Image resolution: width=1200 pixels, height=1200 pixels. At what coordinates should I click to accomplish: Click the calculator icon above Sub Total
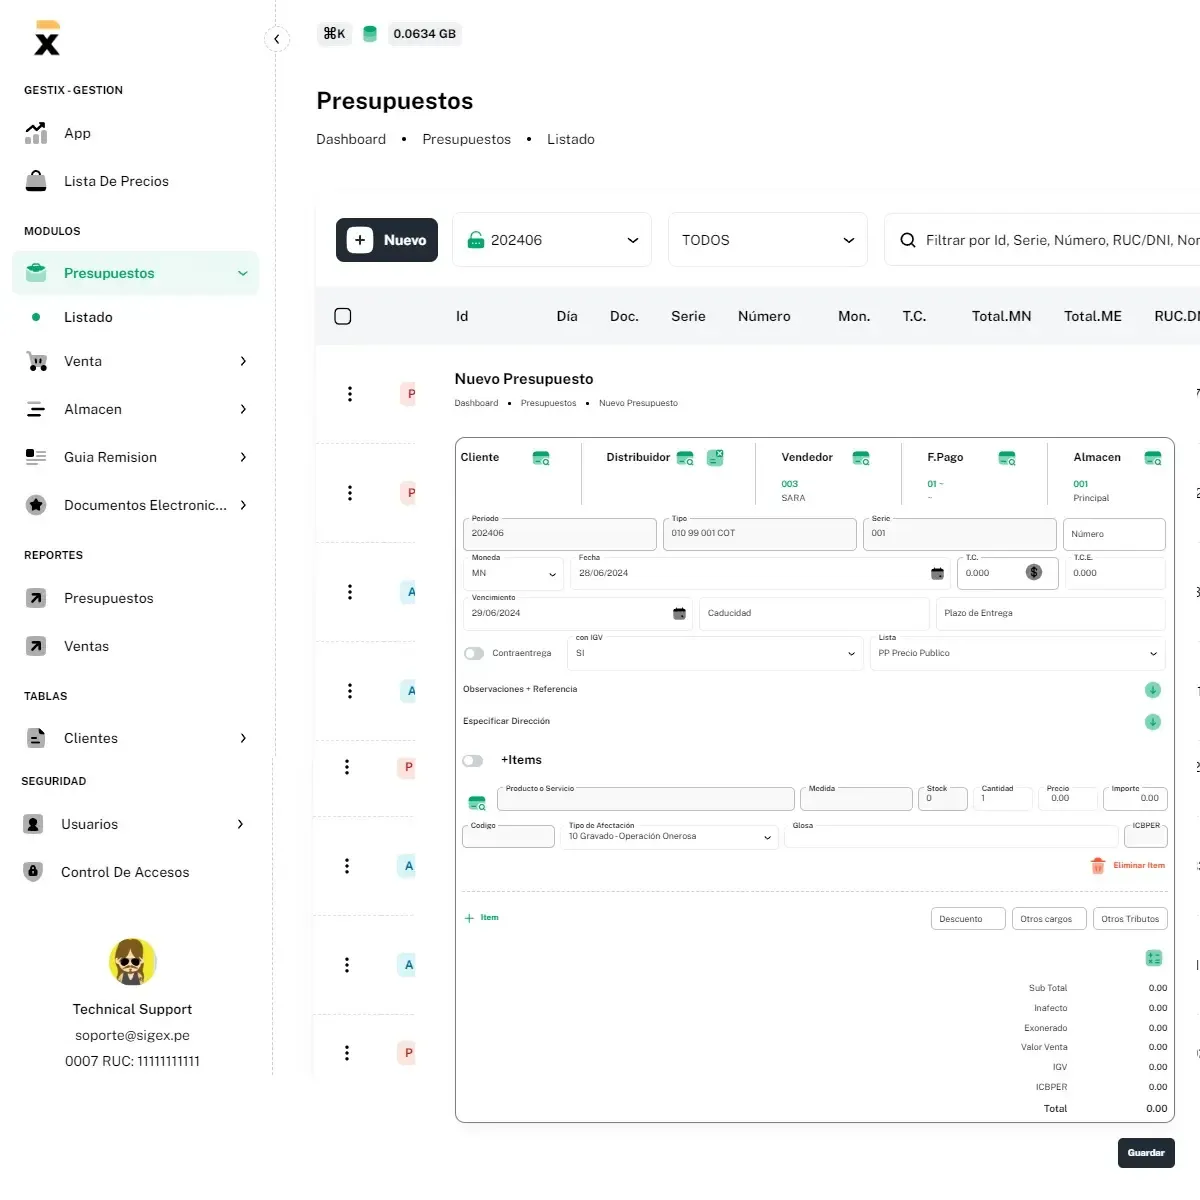(x=1154, y=958)
